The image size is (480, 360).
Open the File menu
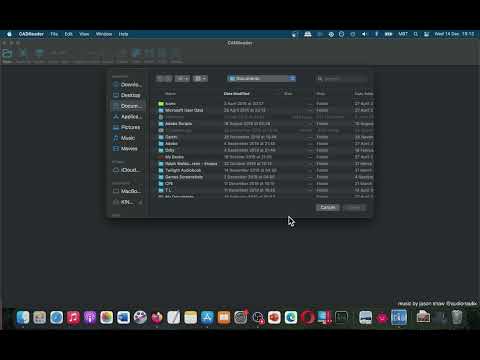pyautogui.click(x=54, y=34)
